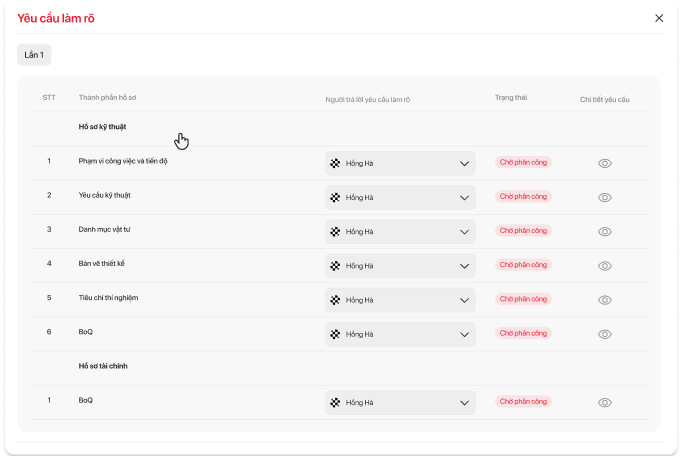View details of BoQ in Hồ sơ tài chính
The height and width of the screenshot is (456, 683).
604,402
